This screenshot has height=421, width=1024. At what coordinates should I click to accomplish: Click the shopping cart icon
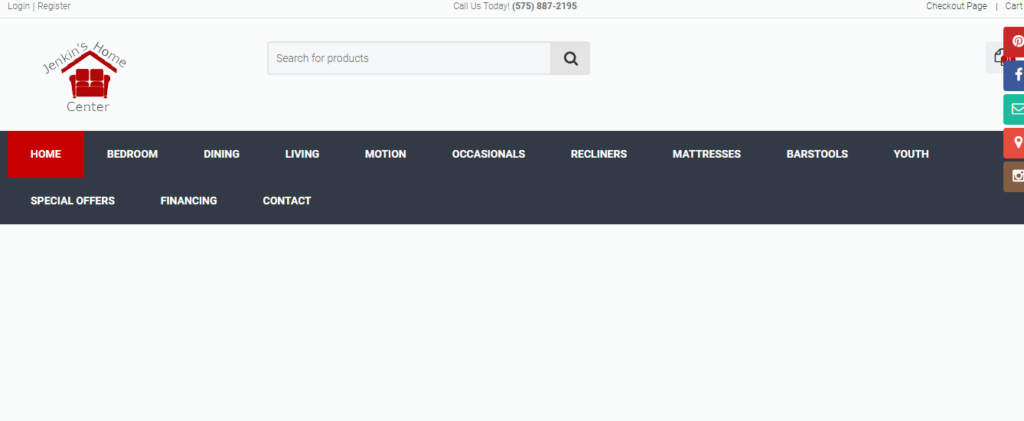998,58
